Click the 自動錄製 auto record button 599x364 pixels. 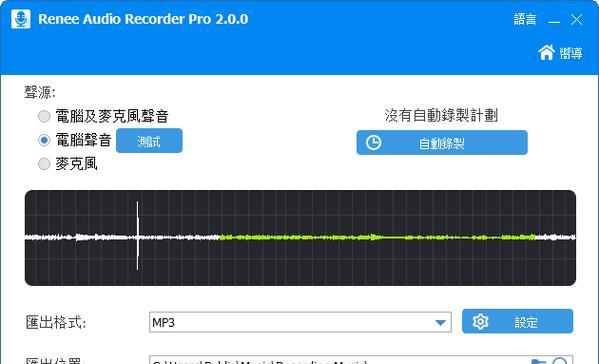coord(442,143)
